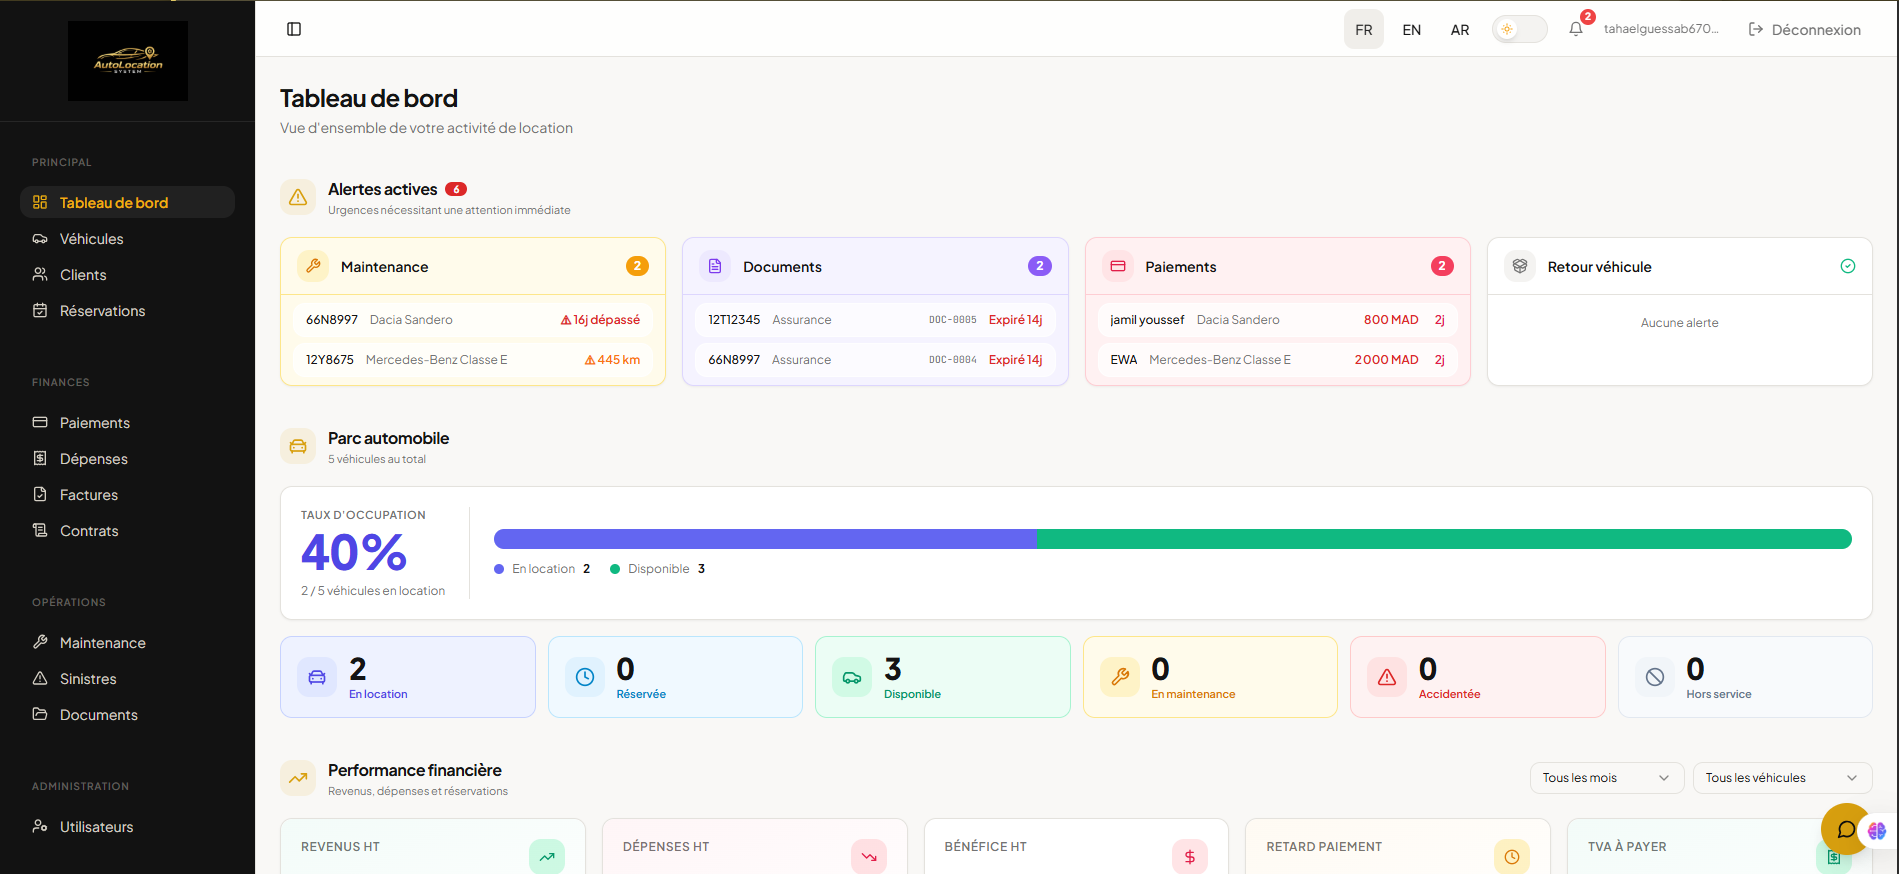Viewport: 1899px width, 874px height.
Task: Click the Maintenance wrench icon in alerts
Action: [x=313, y=266]
